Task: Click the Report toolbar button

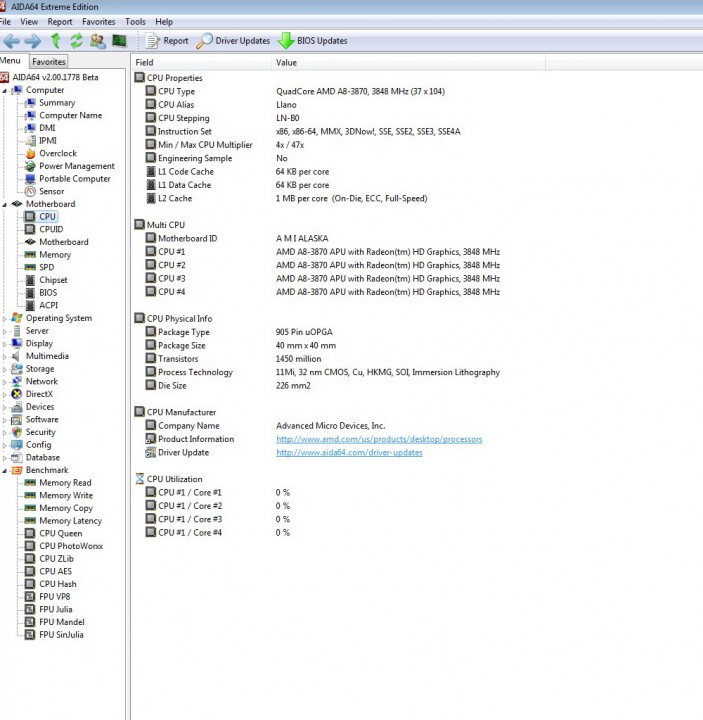Action: tap(167, 41)
